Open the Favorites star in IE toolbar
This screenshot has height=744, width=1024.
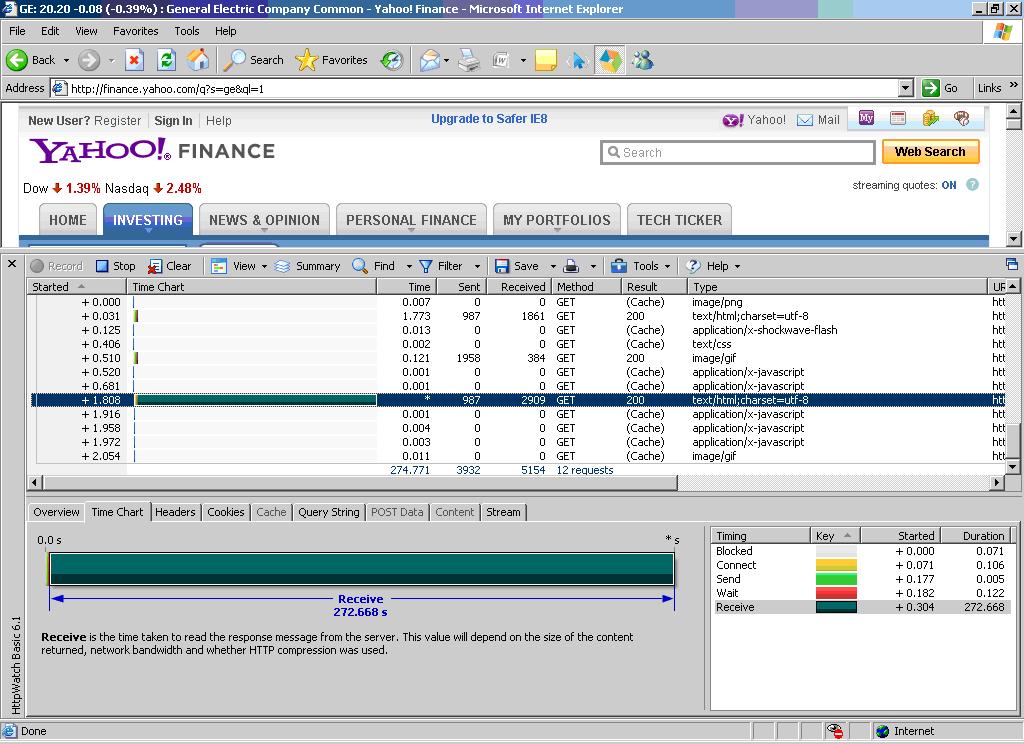332,60
